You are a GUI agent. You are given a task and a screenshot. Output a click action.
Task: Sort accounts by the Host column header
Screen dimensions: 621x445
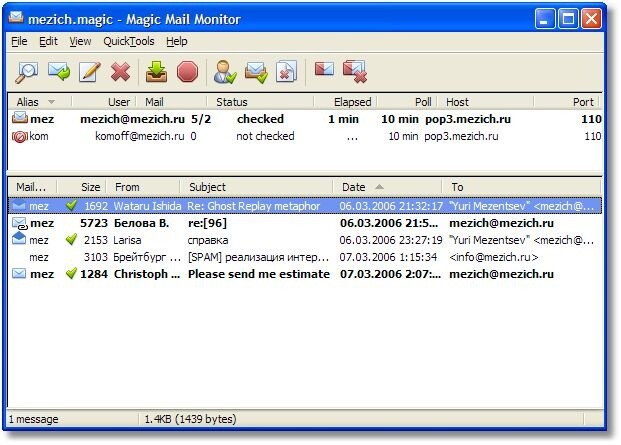[x=457, y=102]
